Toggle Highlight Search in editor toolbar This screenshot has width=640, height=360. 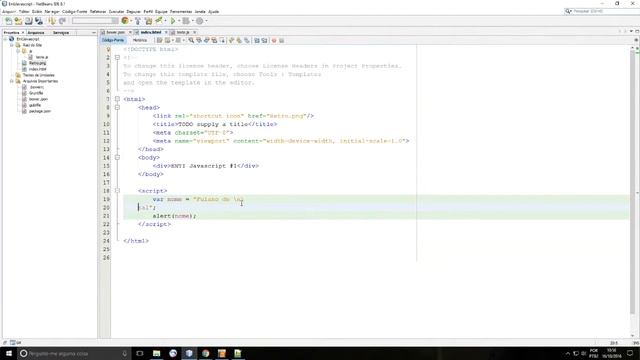point(214,40)
